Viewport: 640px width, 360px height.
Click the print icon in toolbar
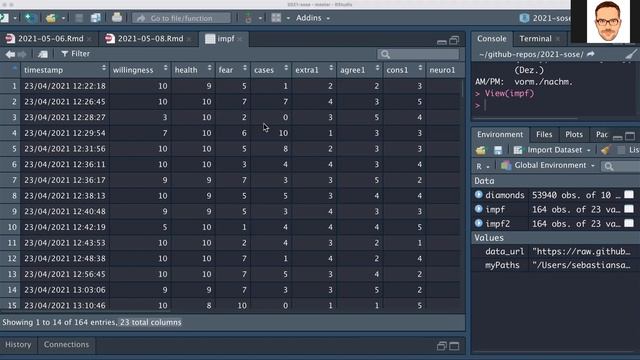pos(117,18)
